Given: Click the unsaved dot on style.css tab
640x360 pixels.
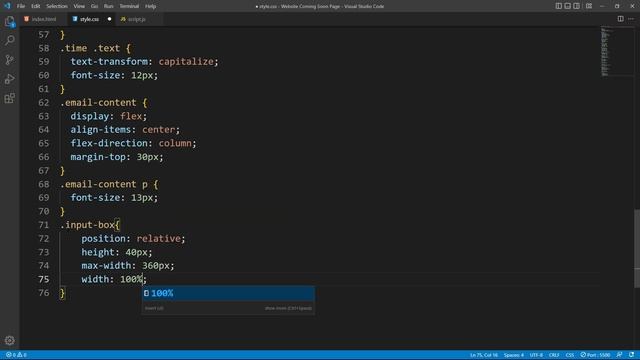Looking at the screenshot, I should click(x=109, y=19).
